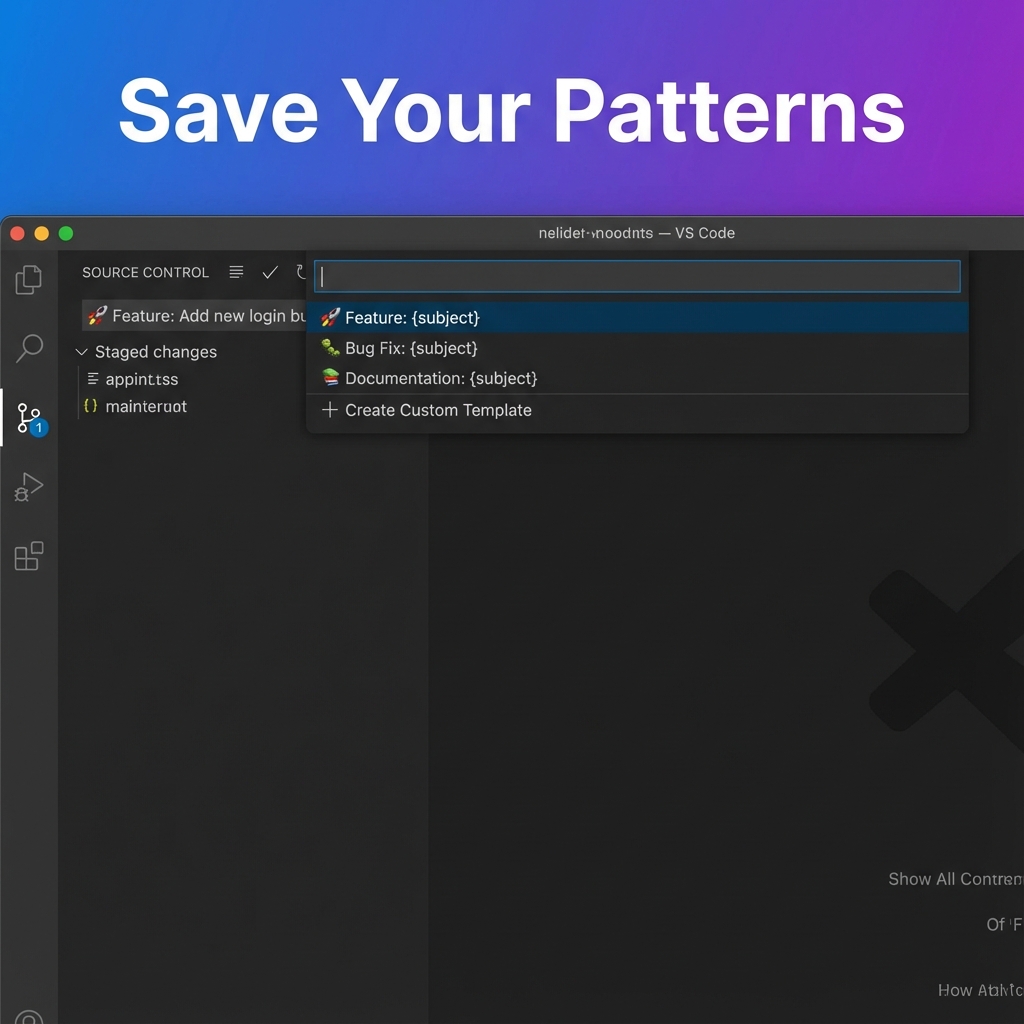The width and height of the screenshot is (1024, 1024).
Task: Open the Extensions view icon
Action: (28, 556)
